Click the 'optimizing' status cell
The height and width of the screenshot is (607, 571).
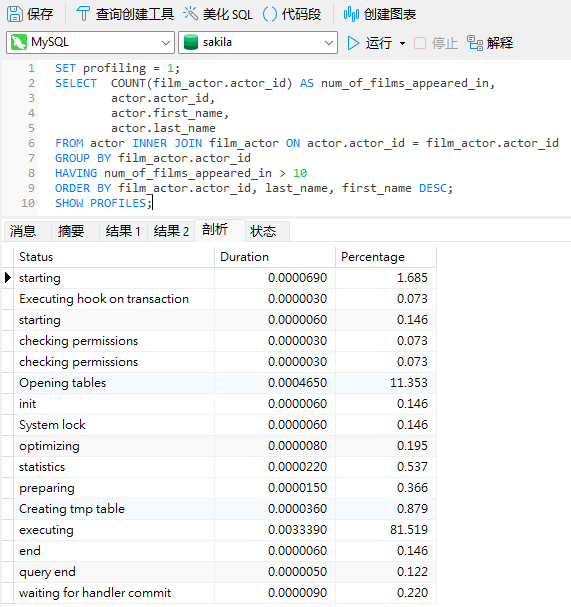tap(114, 446)
